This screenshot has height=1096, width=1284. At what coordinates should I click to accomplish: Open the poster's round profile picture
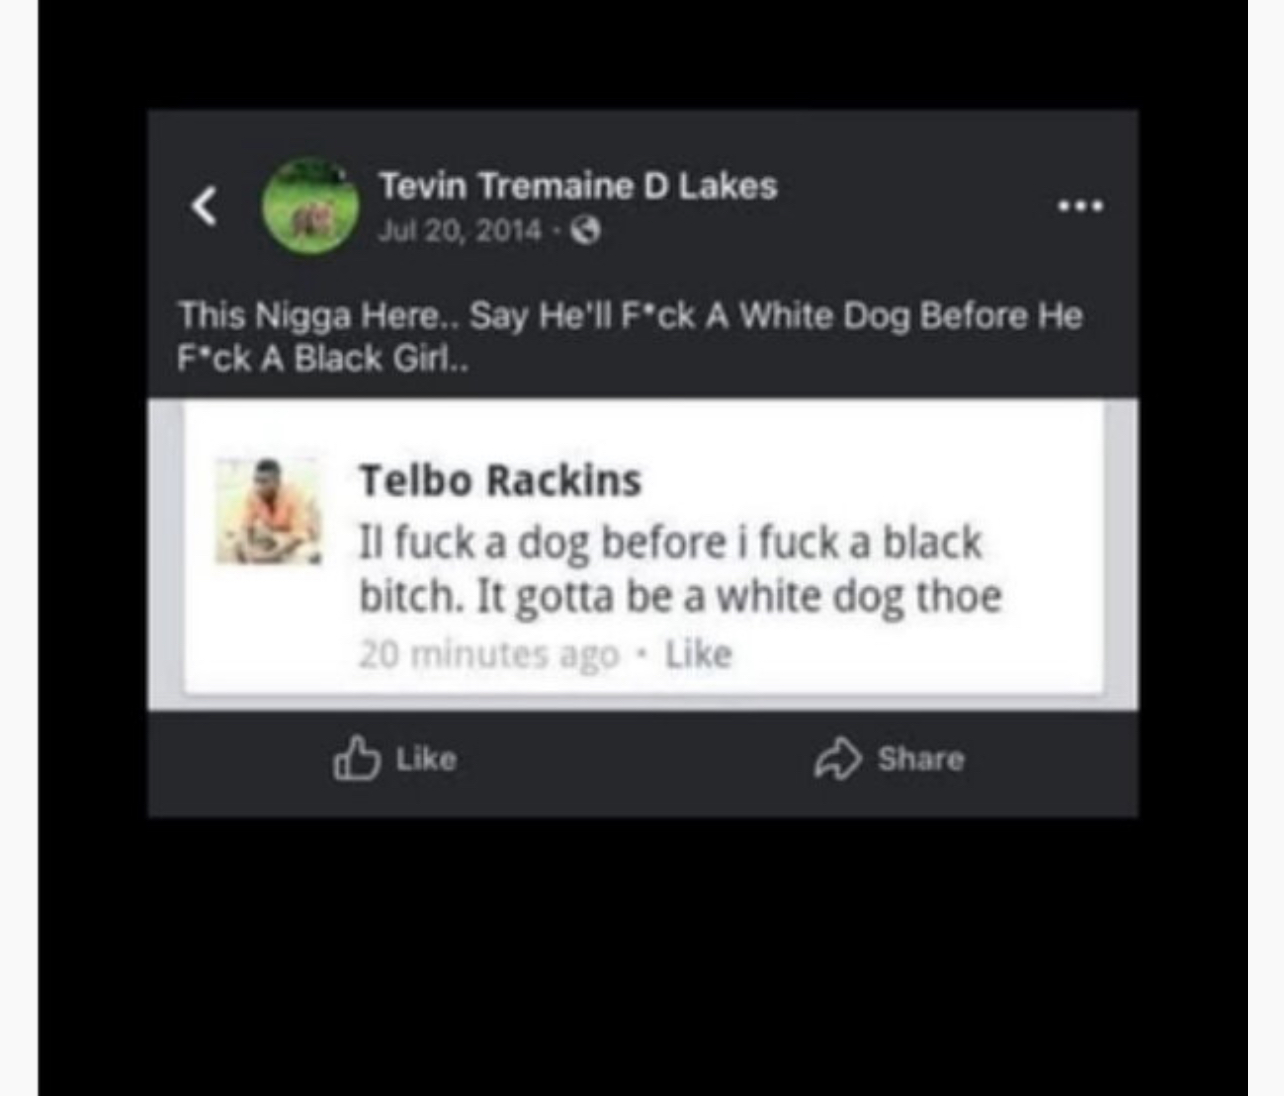(310, 206)
